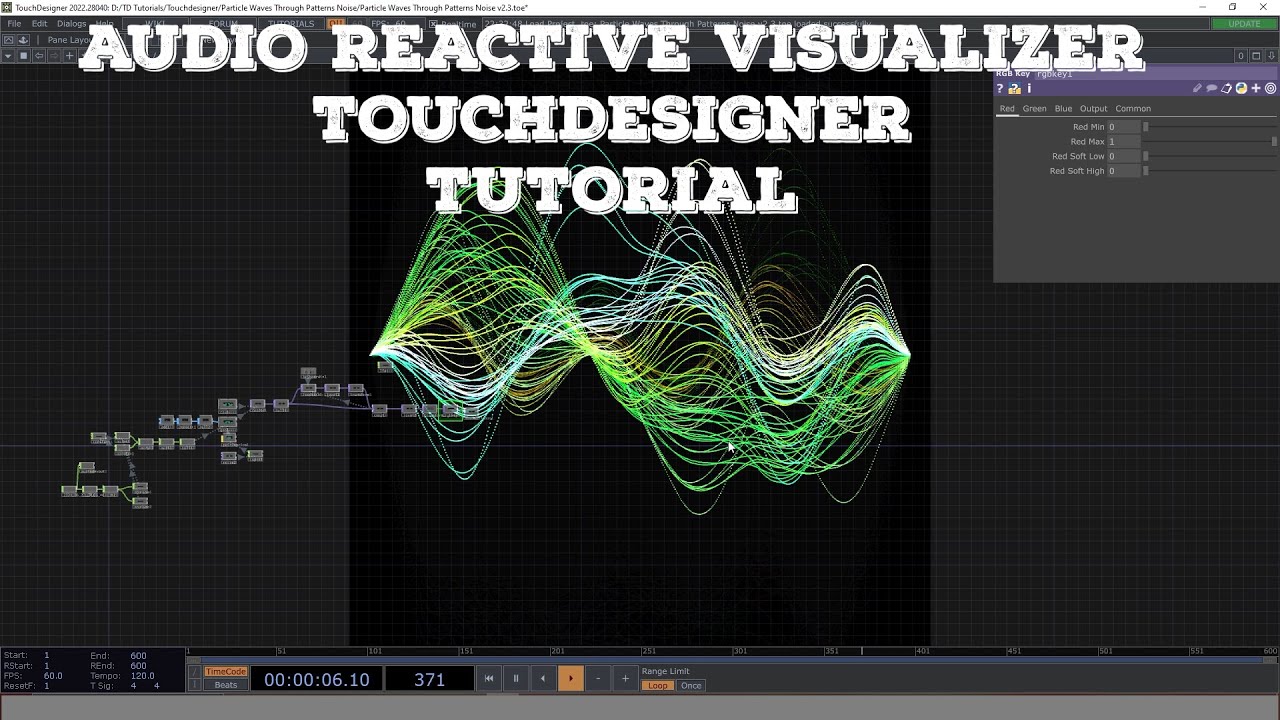Open the File menu
The width and height of the screenshot is (1280, 720).
[14, 24]
